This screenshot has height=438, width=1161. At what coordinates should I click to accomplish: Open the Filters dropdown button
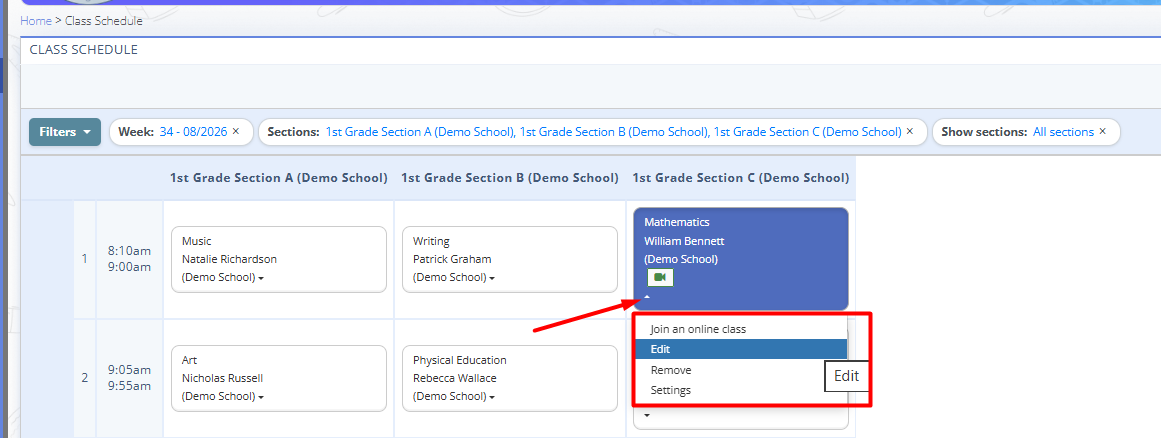pyautogui.click(x=65, y=132)
